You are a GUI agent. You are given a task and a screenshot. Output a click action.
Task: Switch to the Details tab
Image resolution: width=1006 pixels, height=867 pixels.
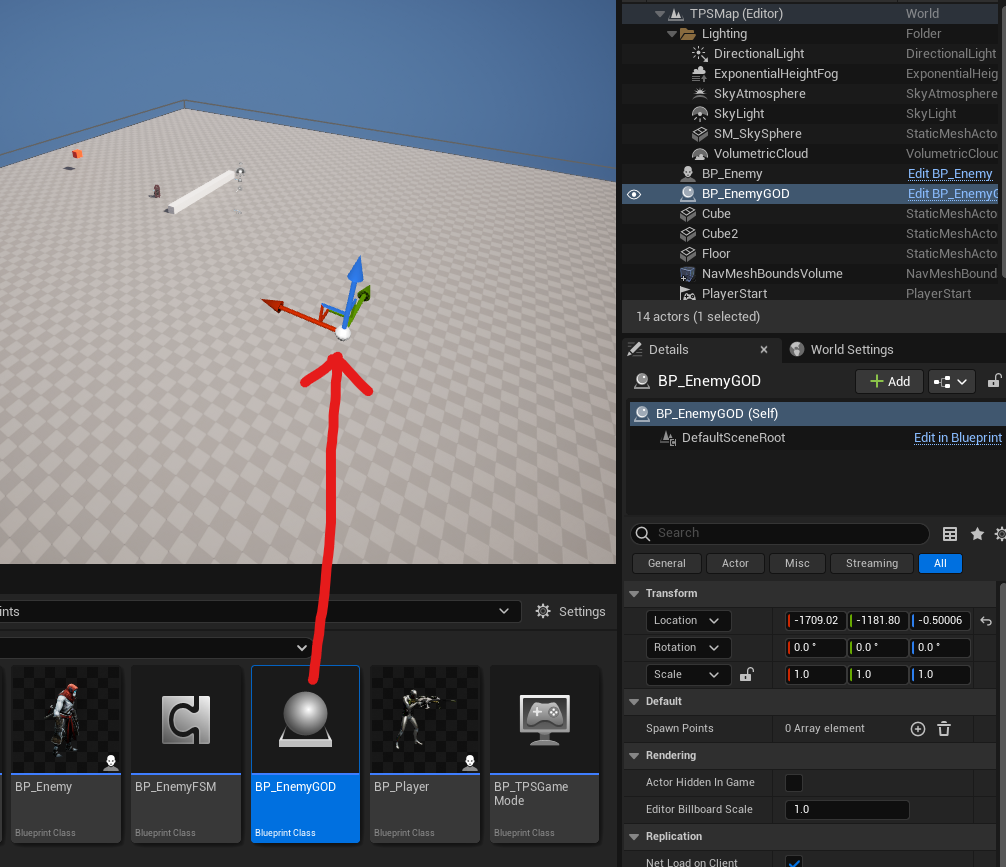668,350
